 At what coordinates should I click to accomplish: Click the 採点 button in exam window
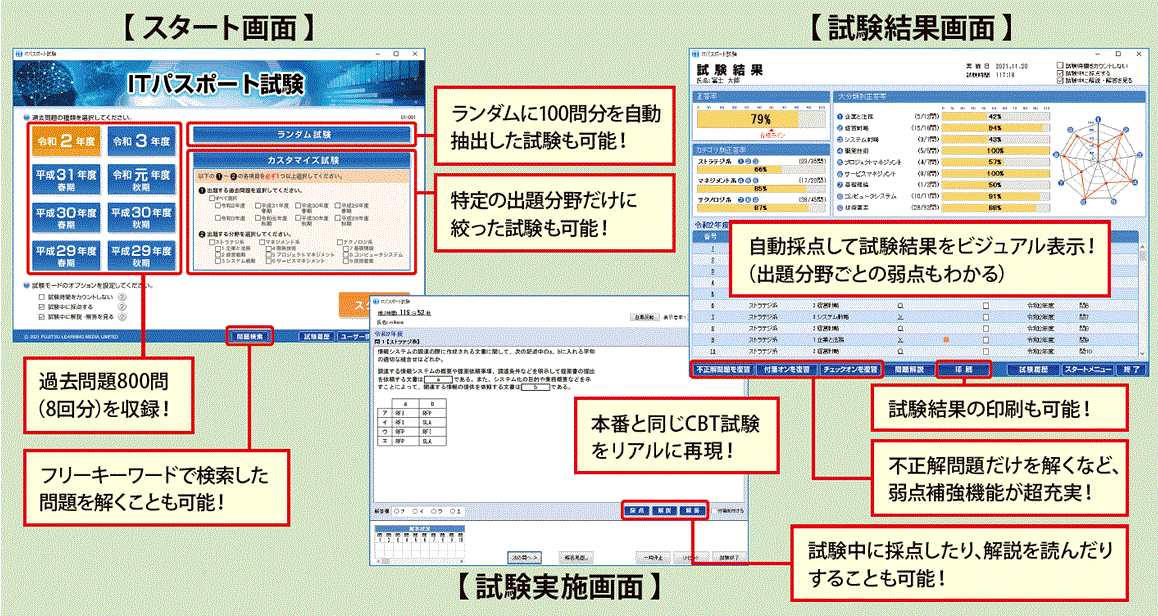(x=637, y=510)
